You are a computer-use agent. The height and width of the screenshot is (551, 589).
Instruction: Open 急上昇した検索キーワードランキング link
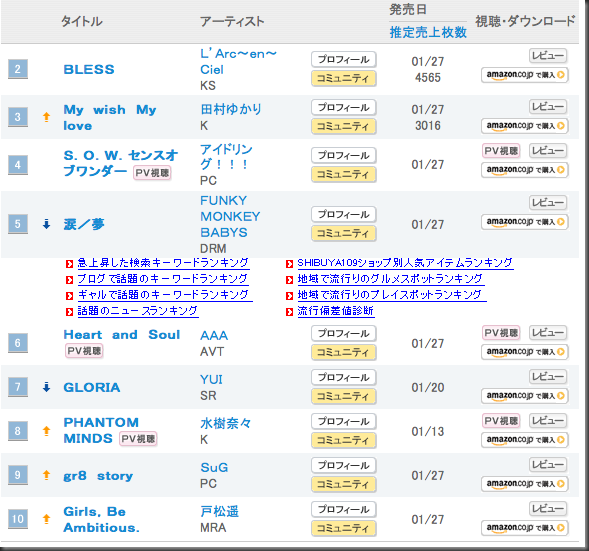[163, 263]
